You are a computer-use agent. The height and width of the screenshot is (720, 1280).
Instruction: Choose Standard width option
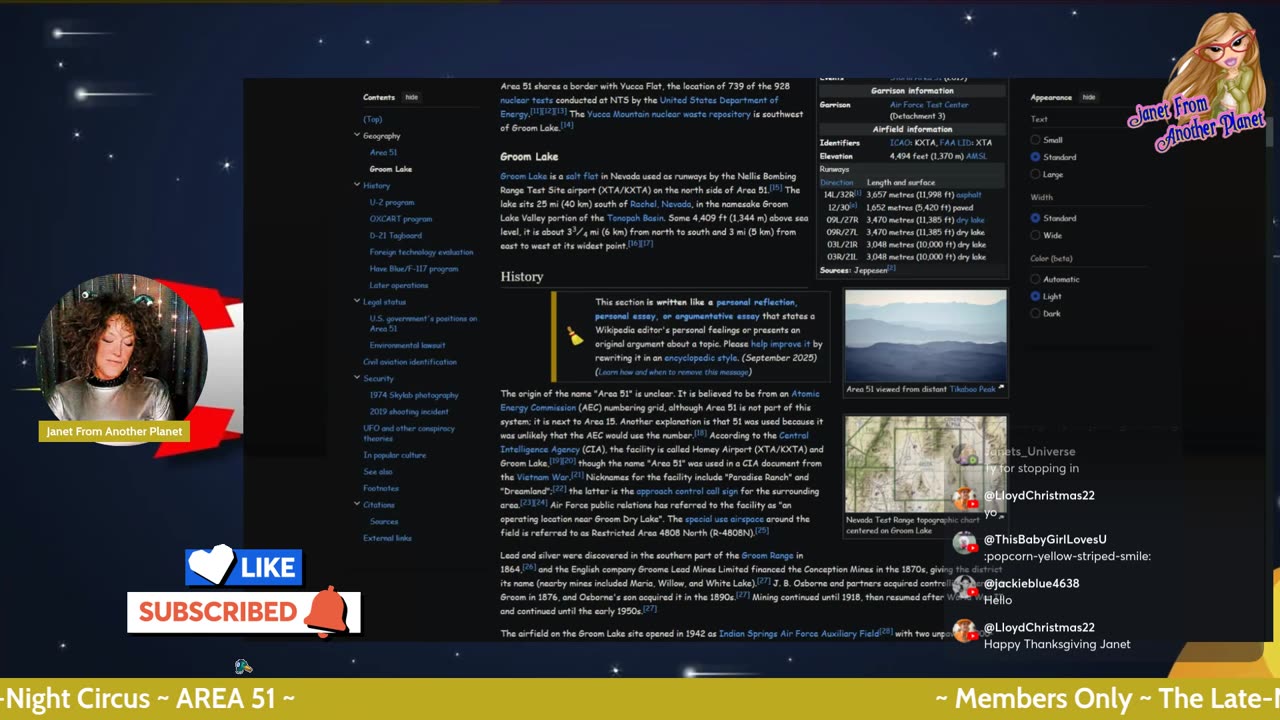tap(1035, 218)
